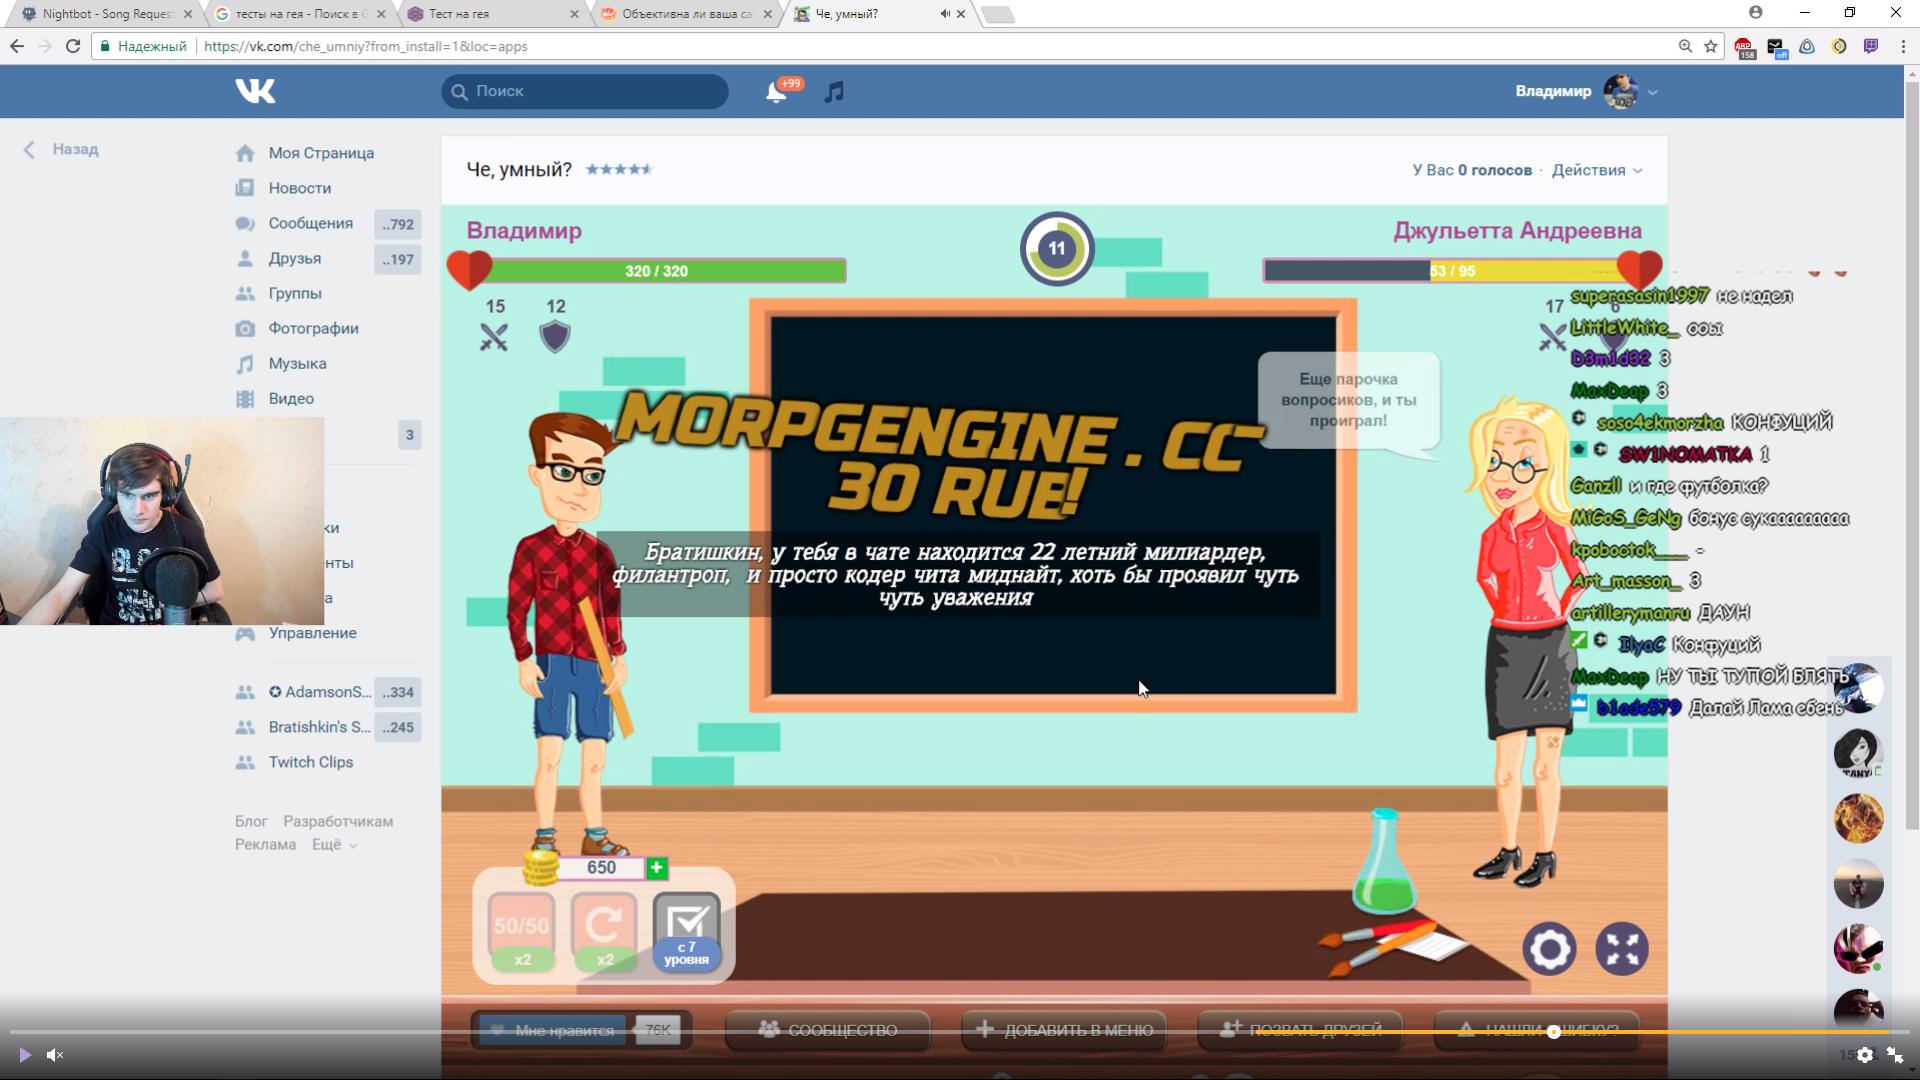1920x1080 pixels.
Task: Click the VK logo icon
Action: [x=255, y=91]
